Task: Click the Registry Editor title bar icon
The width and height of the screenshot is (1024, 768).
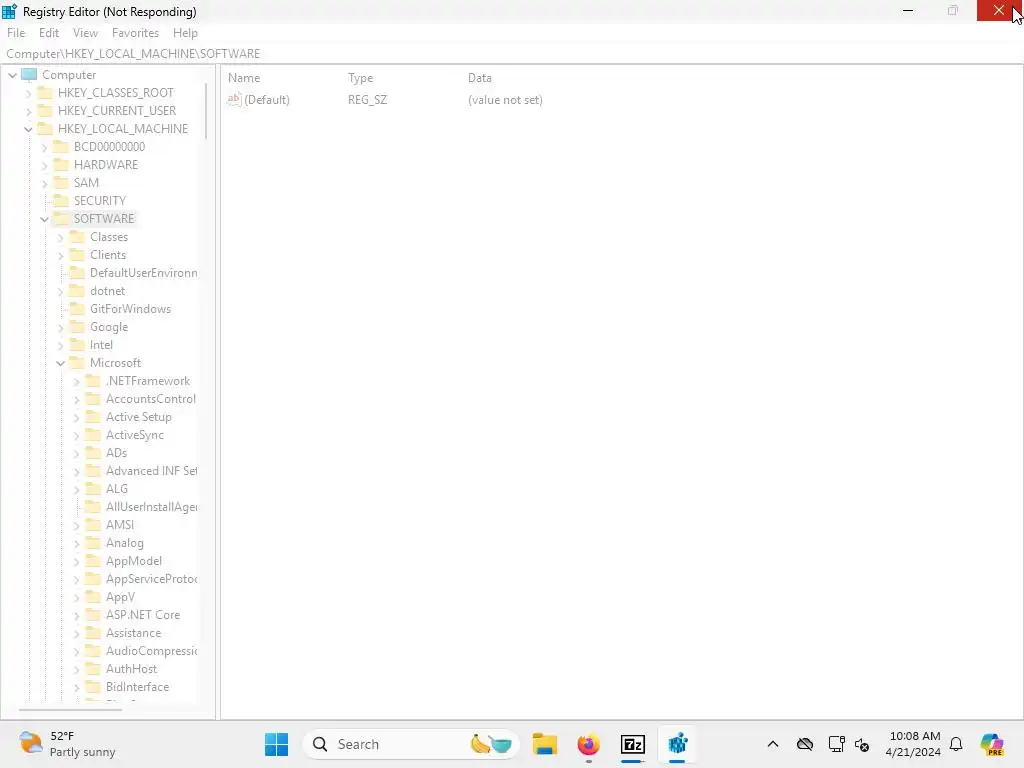Action: point(9,11)
